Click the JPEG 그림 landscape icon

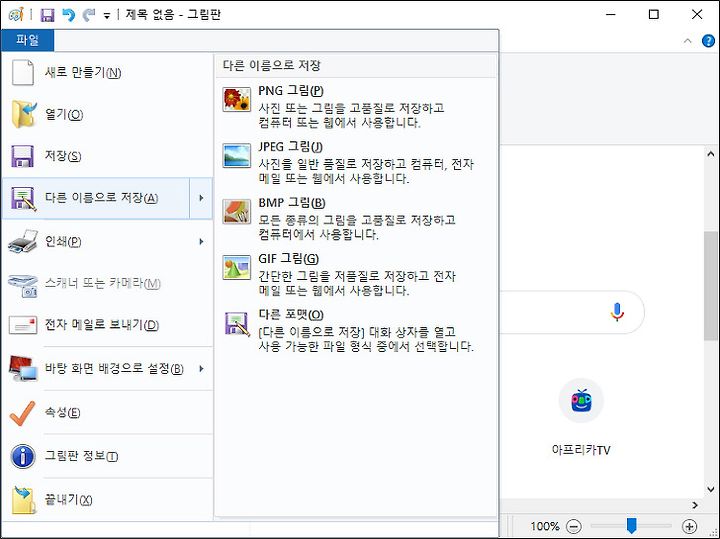[236, 155]
